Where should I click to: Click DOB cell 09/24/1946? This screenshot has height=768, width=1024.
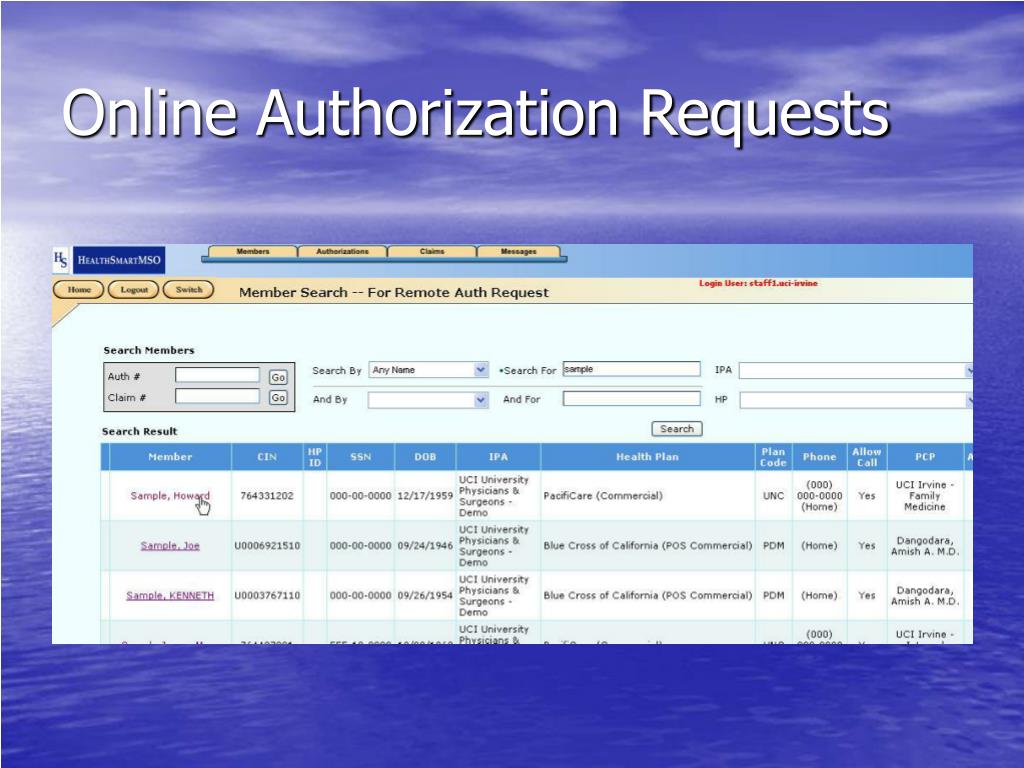[x=425, y=546]
